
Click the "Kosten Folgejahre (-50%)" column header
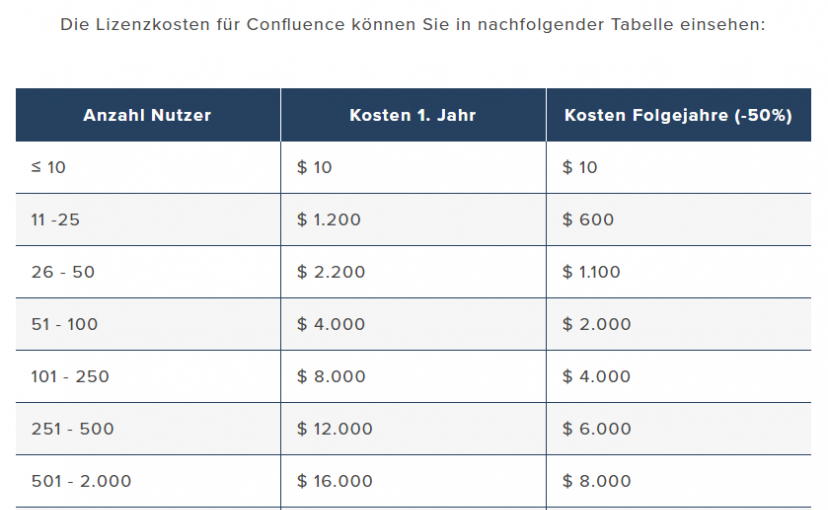tap(678, 115)
